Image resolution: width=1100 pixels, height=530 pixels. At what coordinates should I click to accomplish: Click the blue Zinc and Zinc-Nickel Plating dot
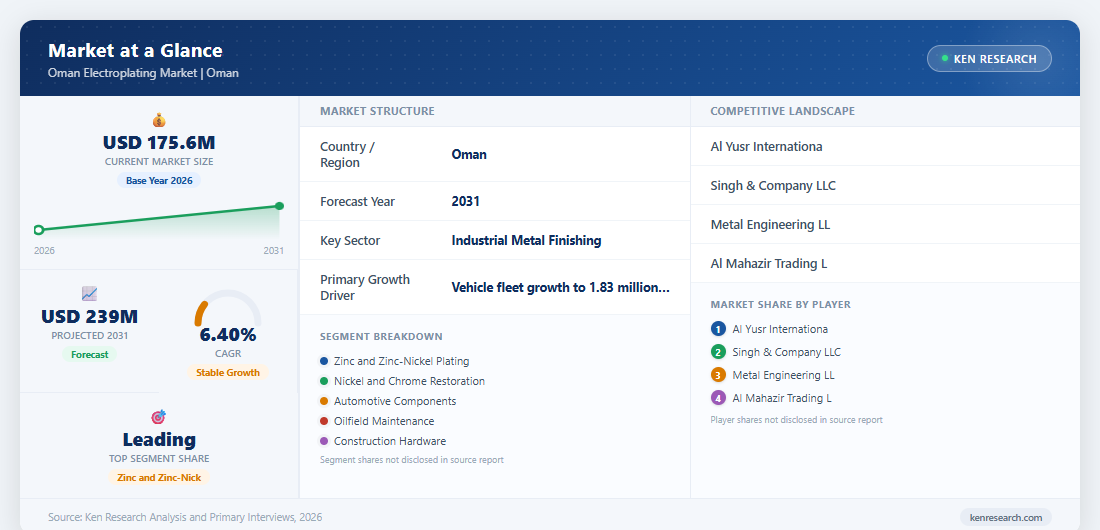click(x=323, y=362)
